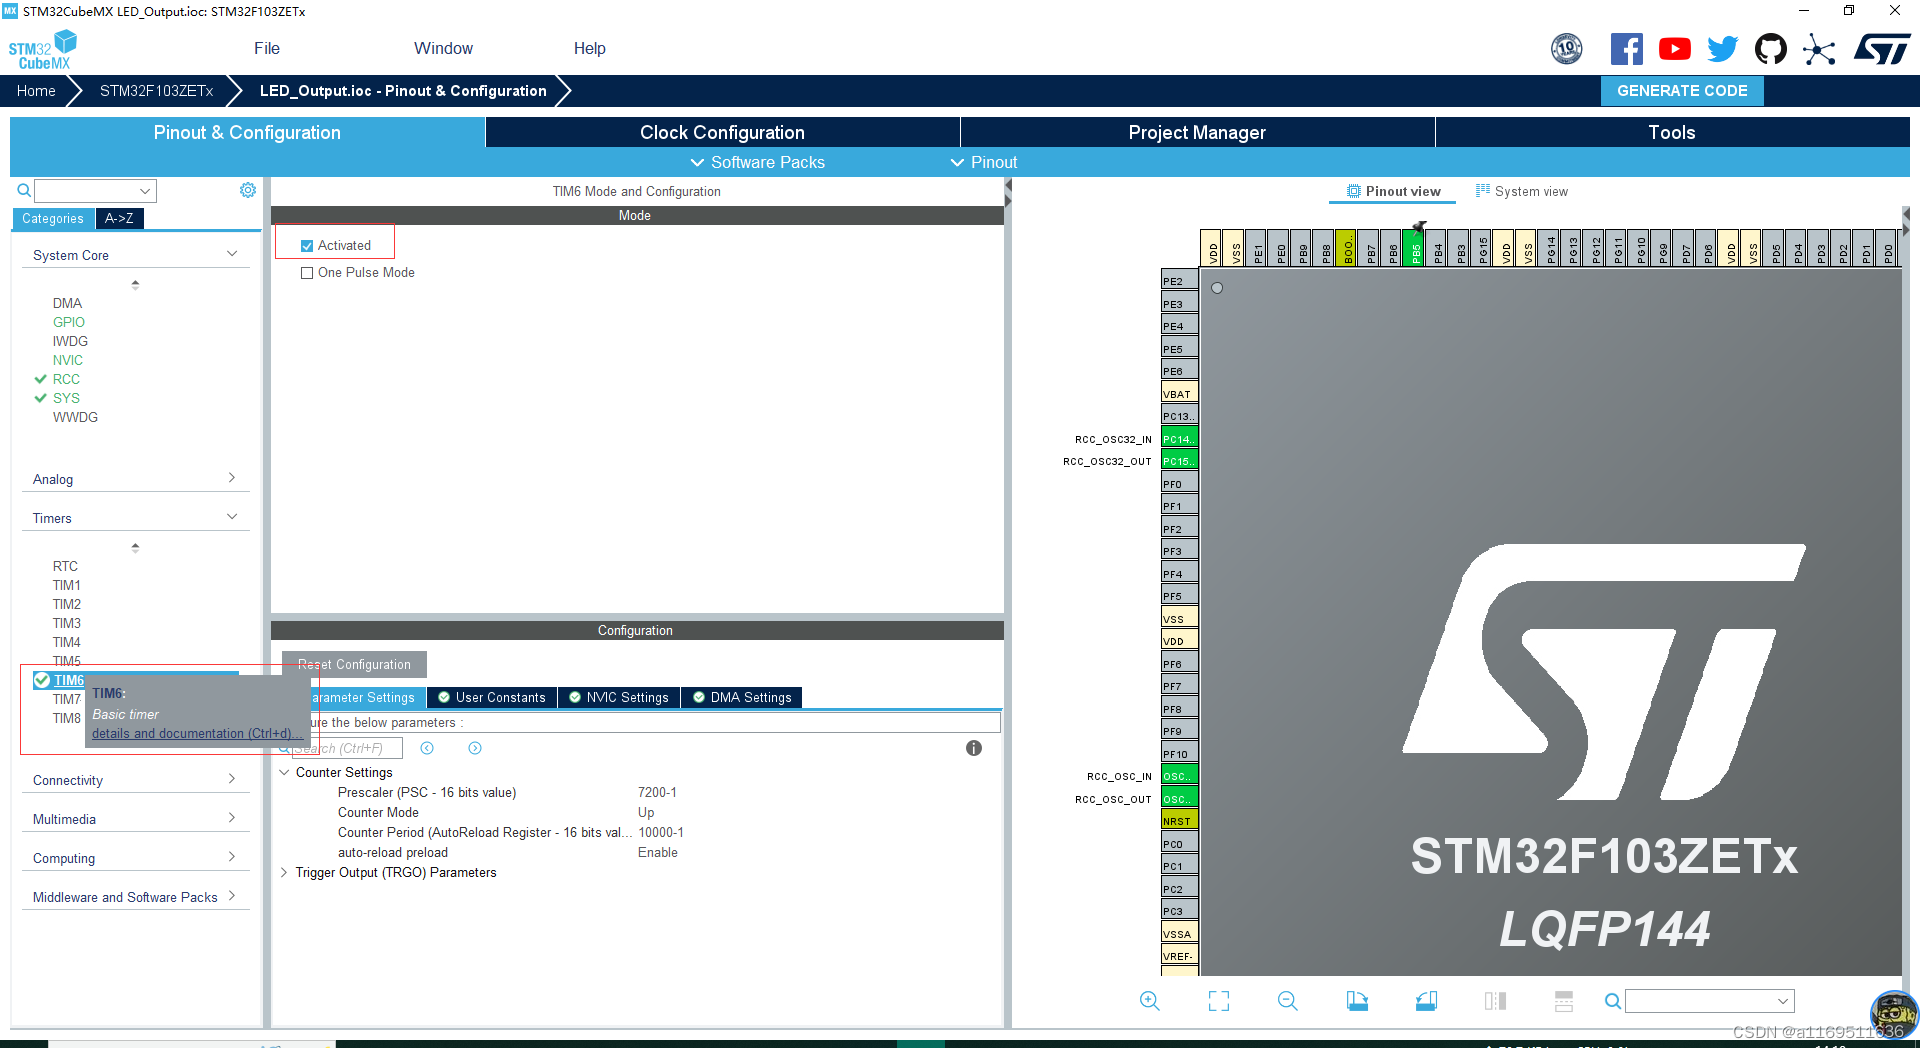Uncheck the Activated checkbox
The width and height of the screenshot is (1920, 1048).
tap(307, 246)
